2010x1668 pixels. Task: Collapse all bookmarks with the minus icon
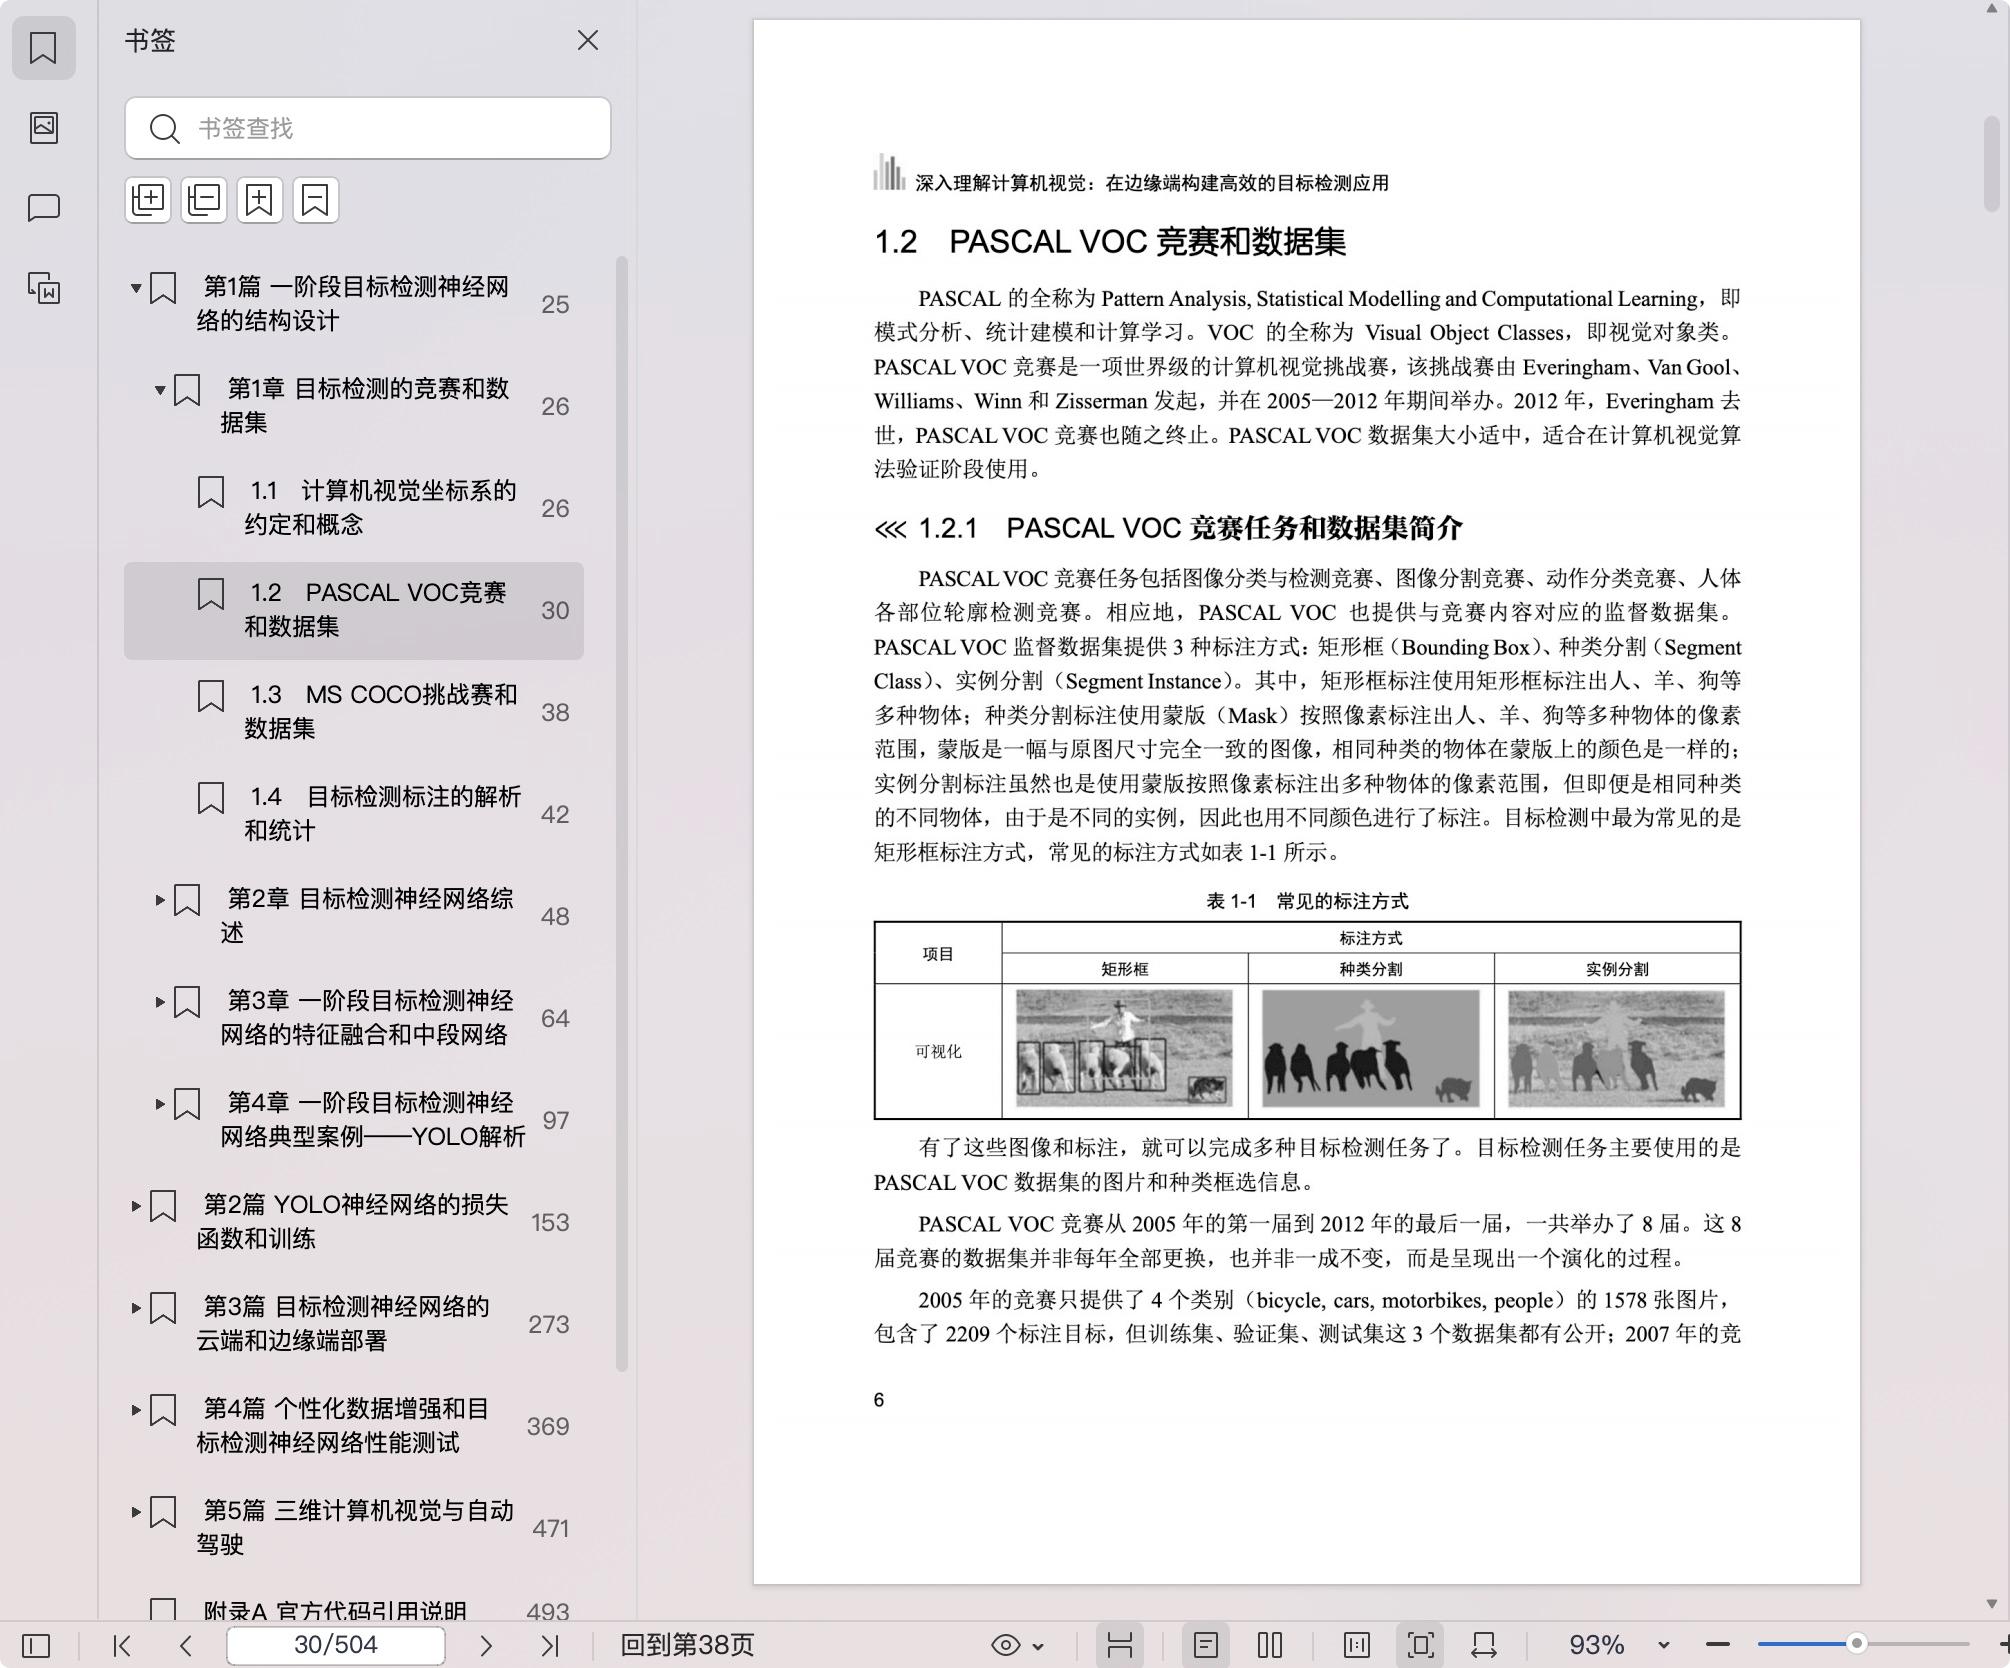(204, 199)
